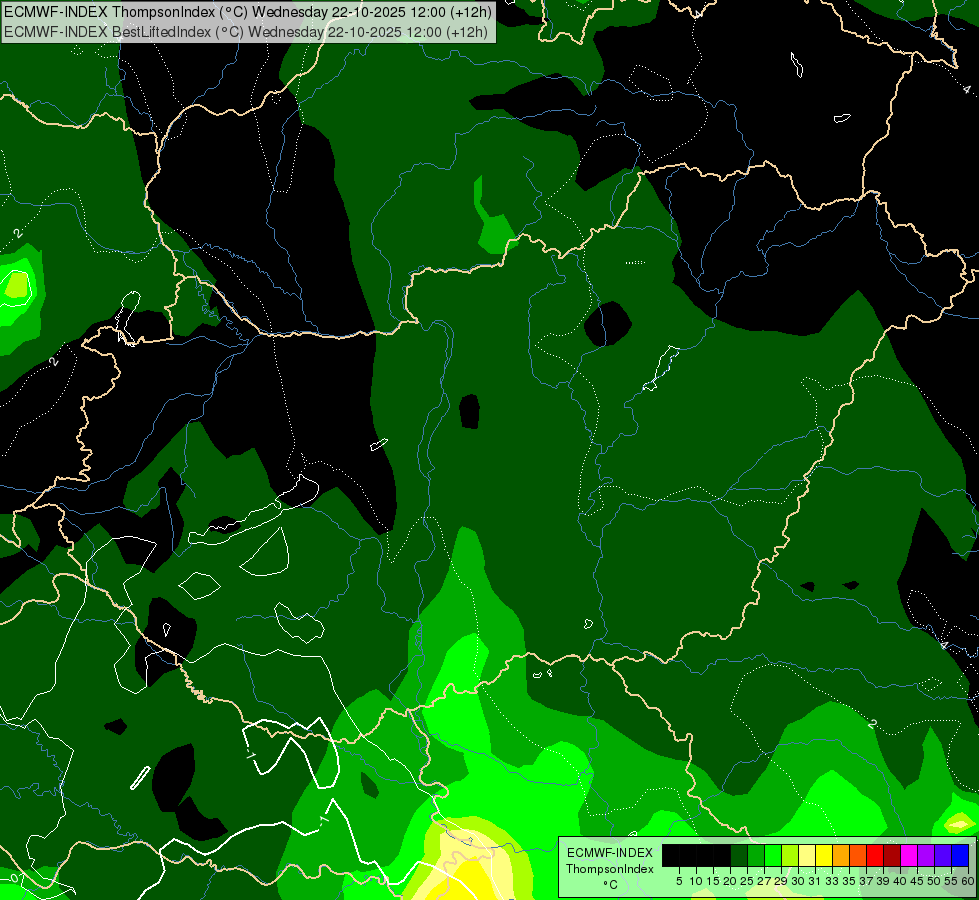Select the dark red 39–40 legend swatch
The image size is (979, 900).
[892, 855]
